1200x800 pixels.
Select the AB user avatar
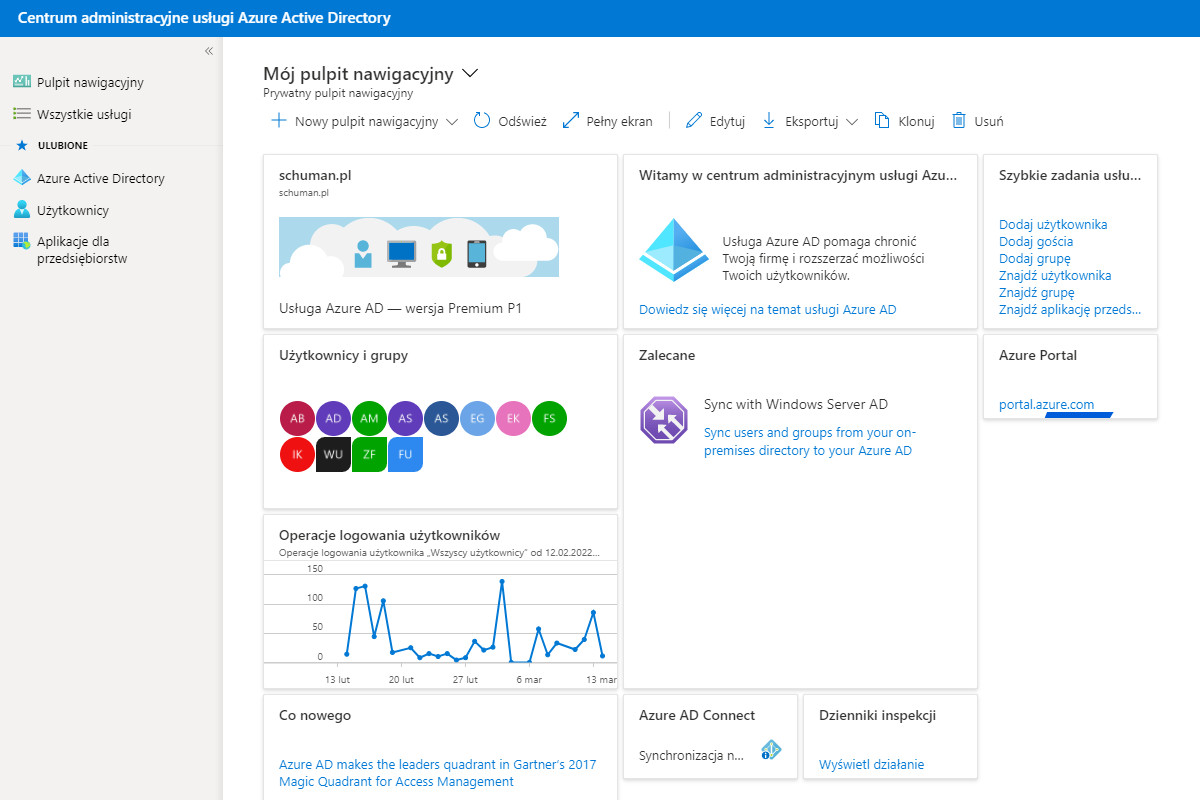[297, 418]
